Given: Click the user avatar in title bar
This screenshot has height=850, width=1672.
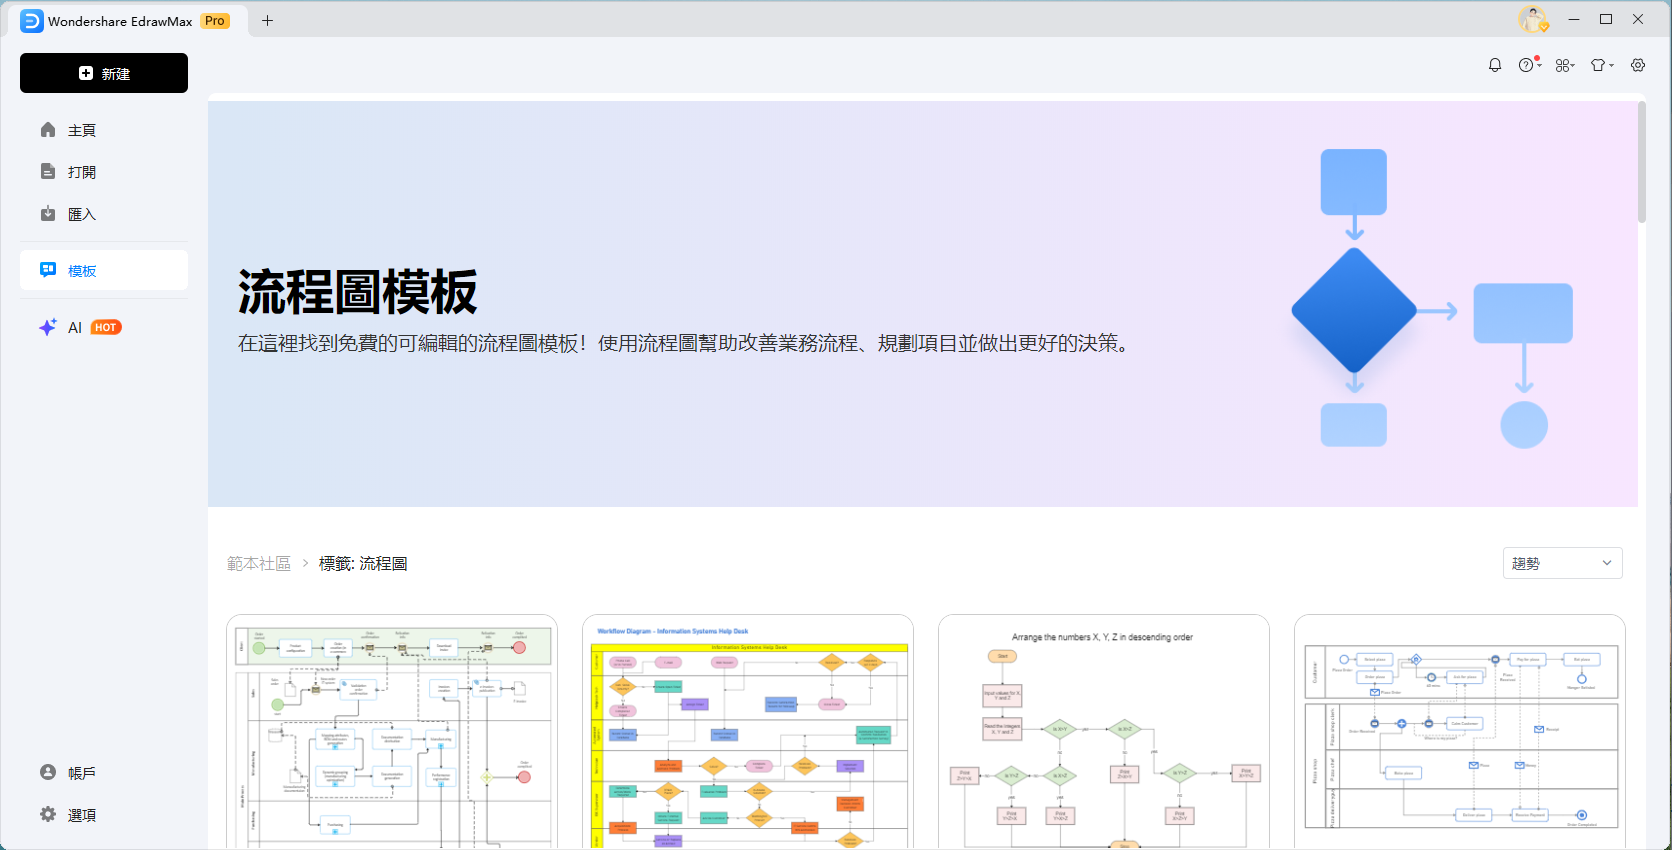Looking at the screenshot, I should (1533, 19).
